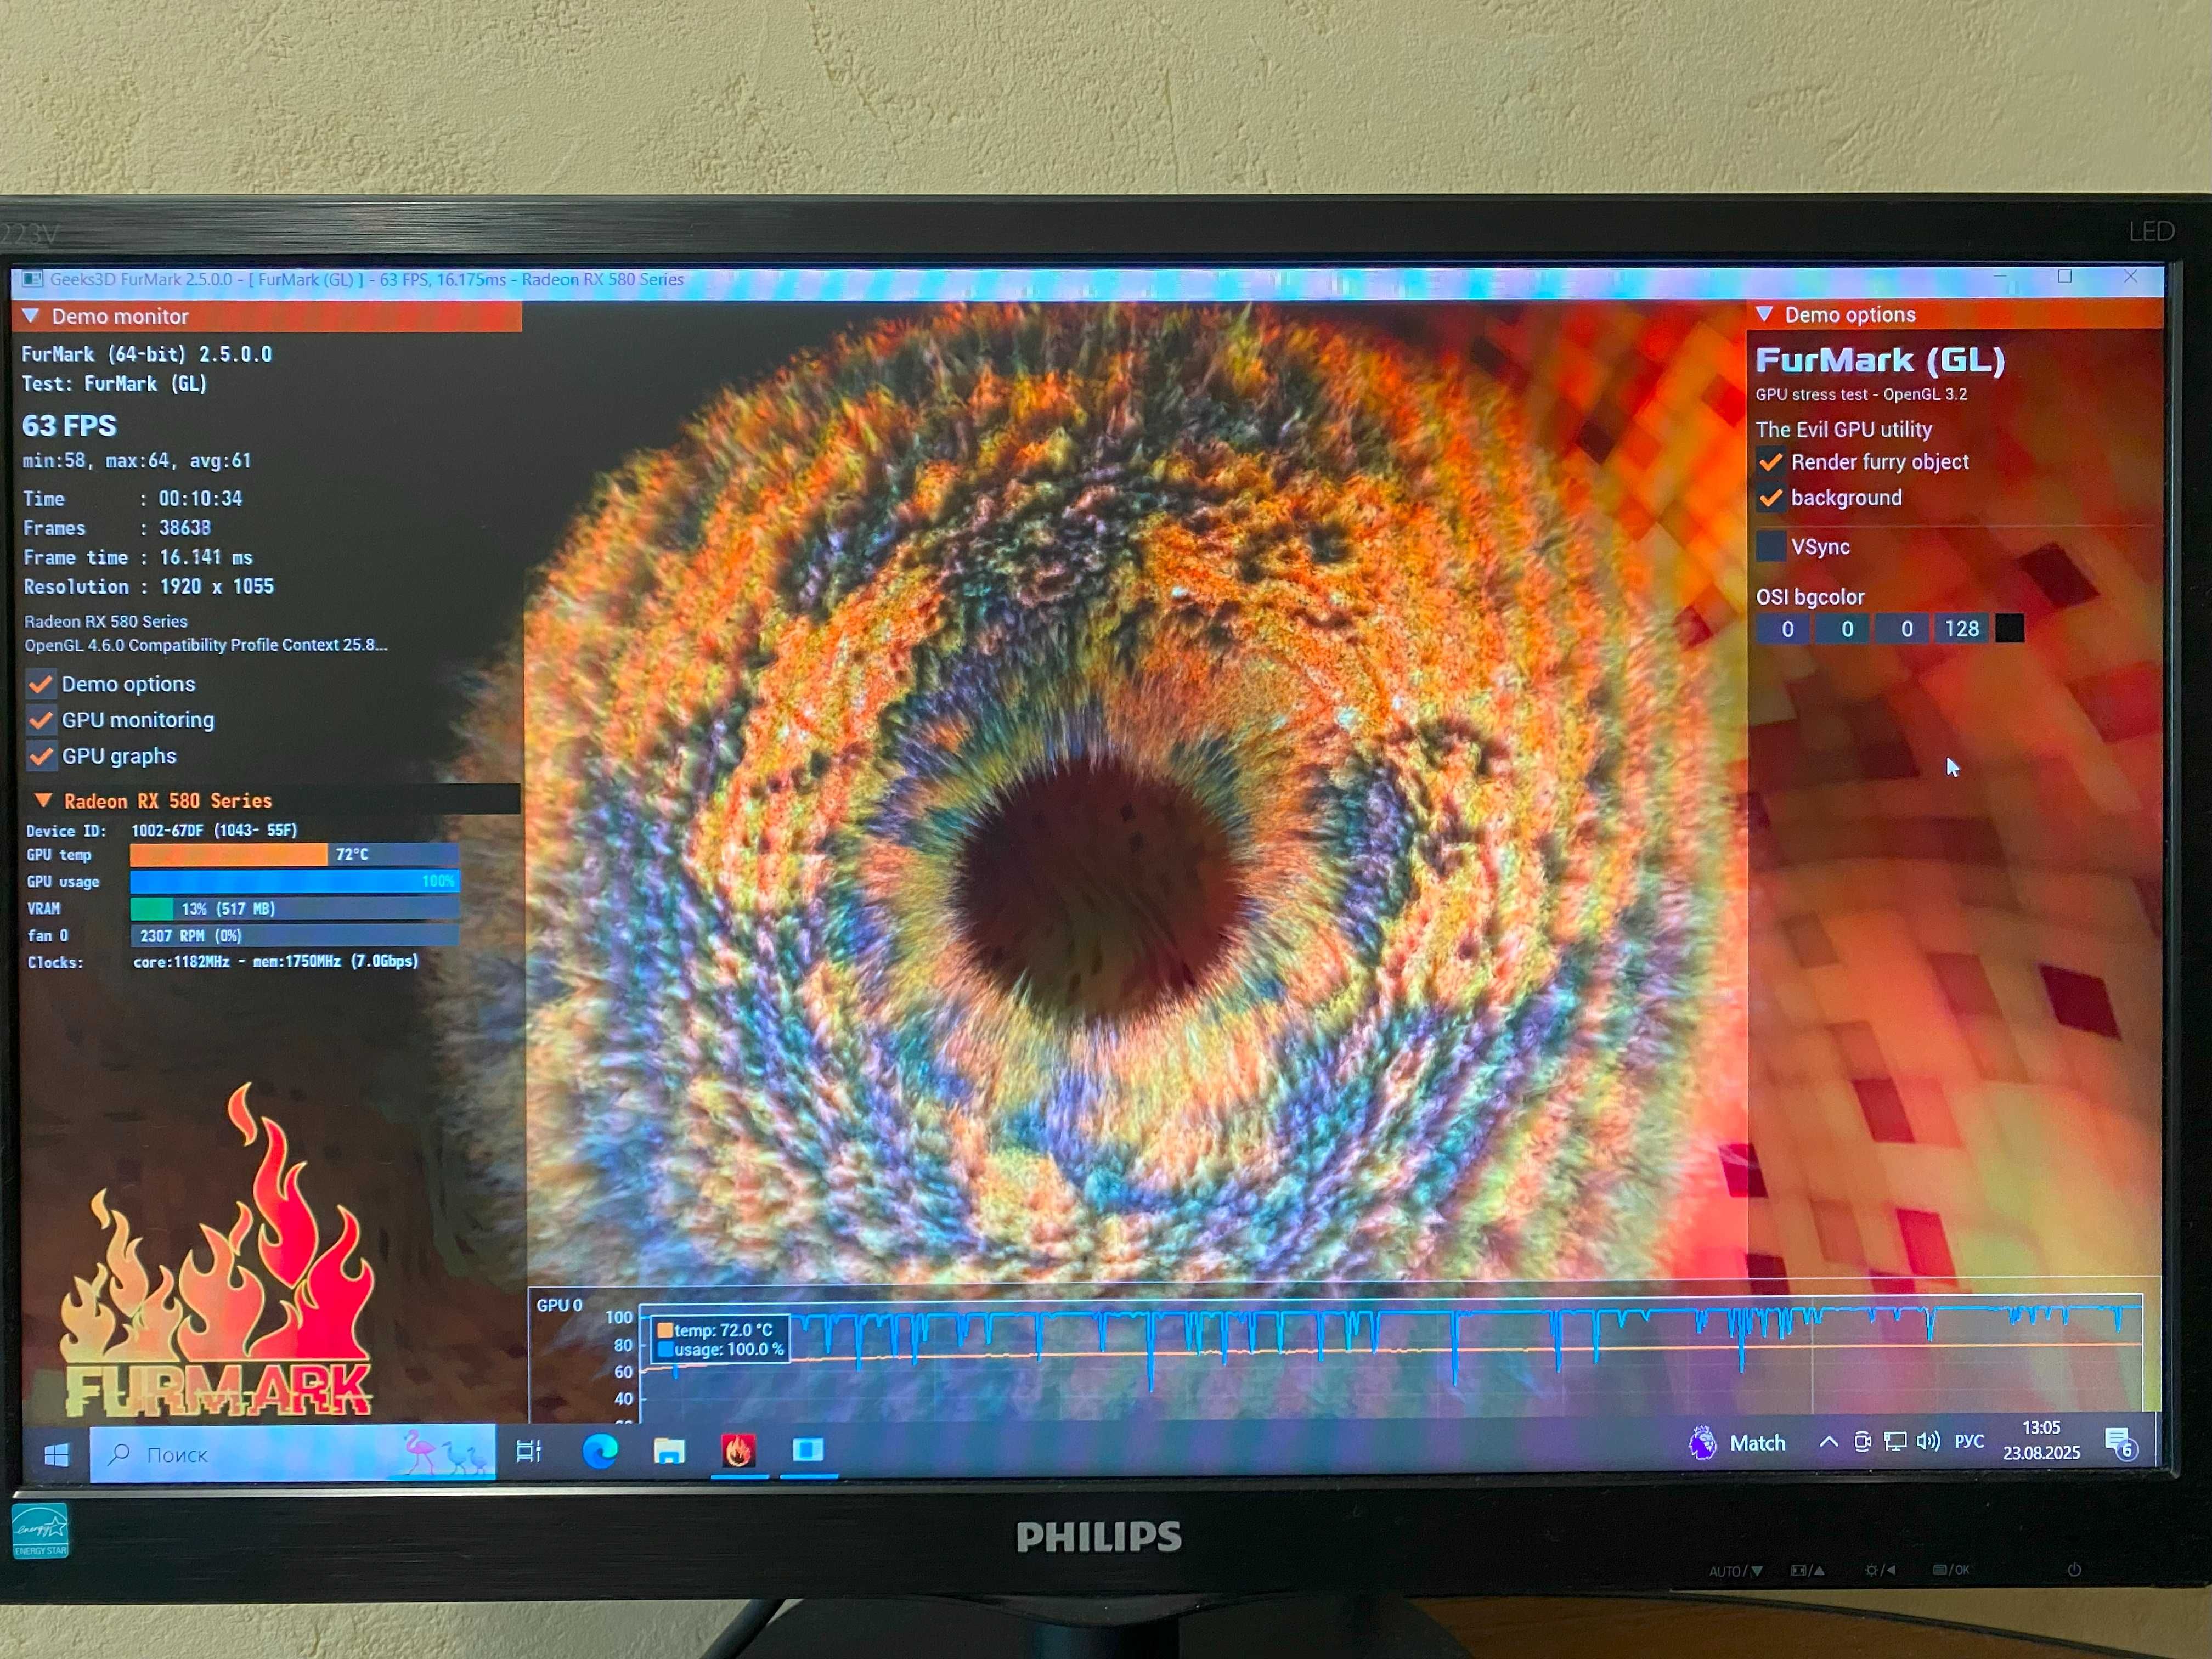Click the OSI bgcolor alpha value 128
The image size is (2212, 1659).
(1962, 629)
